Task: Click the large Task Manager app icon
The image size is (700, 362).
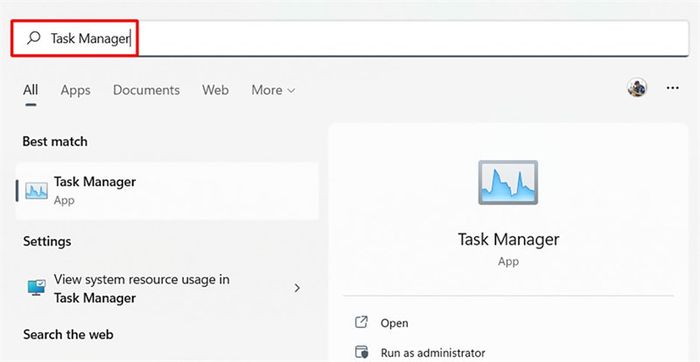Action: (508, 182)
